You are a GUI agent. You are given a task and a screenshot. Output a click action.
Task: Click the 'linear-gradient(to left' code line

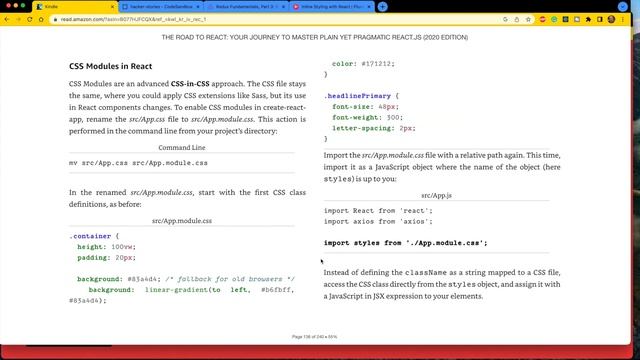[x=191, y=290]
